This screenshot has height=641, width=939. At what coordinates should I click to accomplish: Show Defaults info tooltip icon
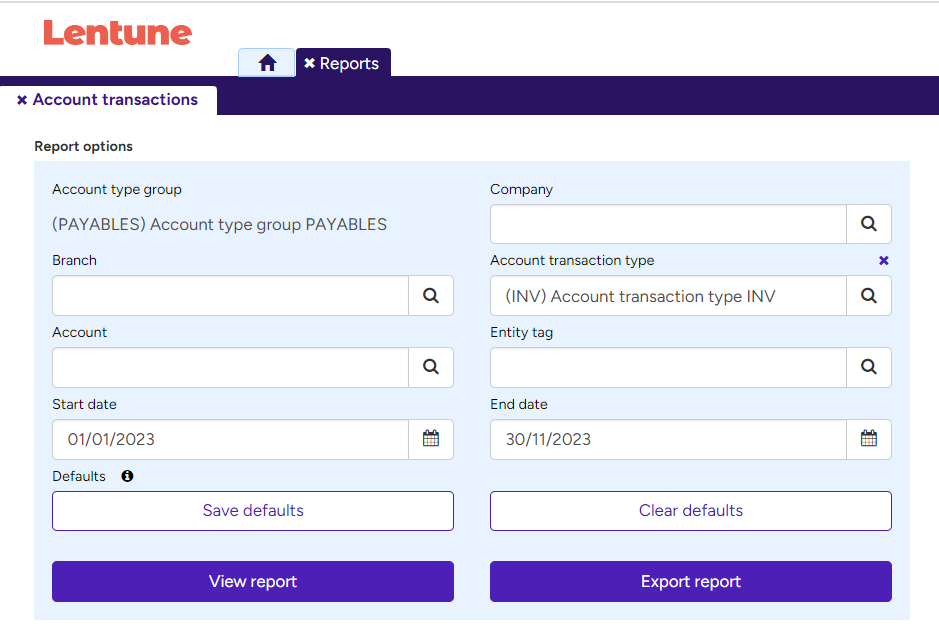(x=127, y=476)
